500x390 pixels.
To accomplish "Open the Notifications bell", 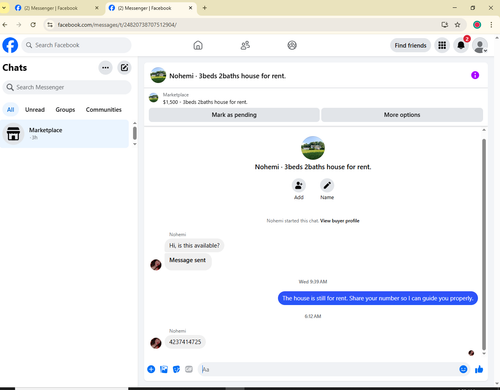I will pyautogui.click(x=461, y=45).
